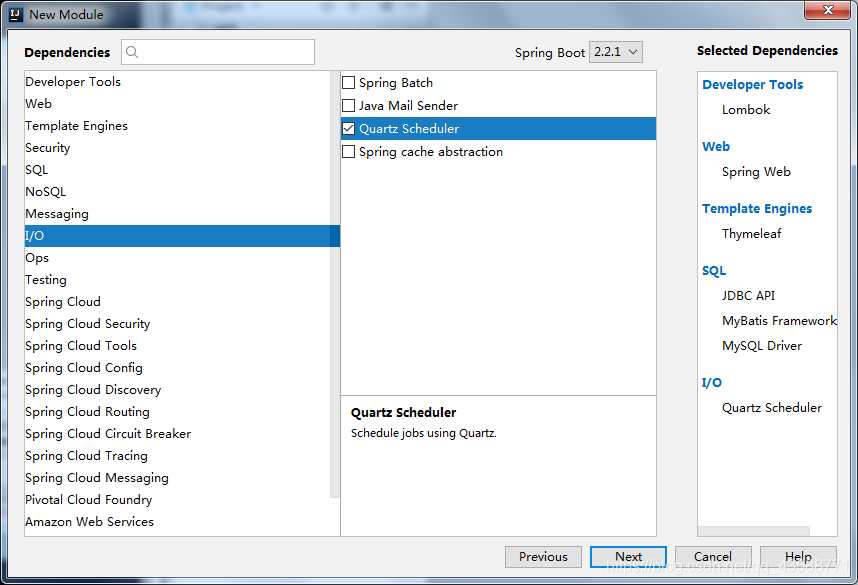Click Thymeleaf in Selected Dependencies
Viewport: 858px width, 585px height.
point(751,234)
